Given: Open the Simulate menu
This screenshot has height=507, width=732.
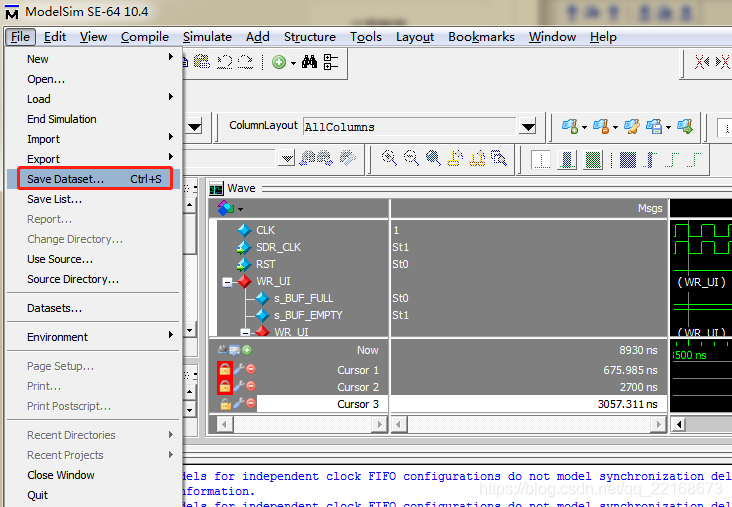Looking at the screenshot, I should tap(207, 36).
